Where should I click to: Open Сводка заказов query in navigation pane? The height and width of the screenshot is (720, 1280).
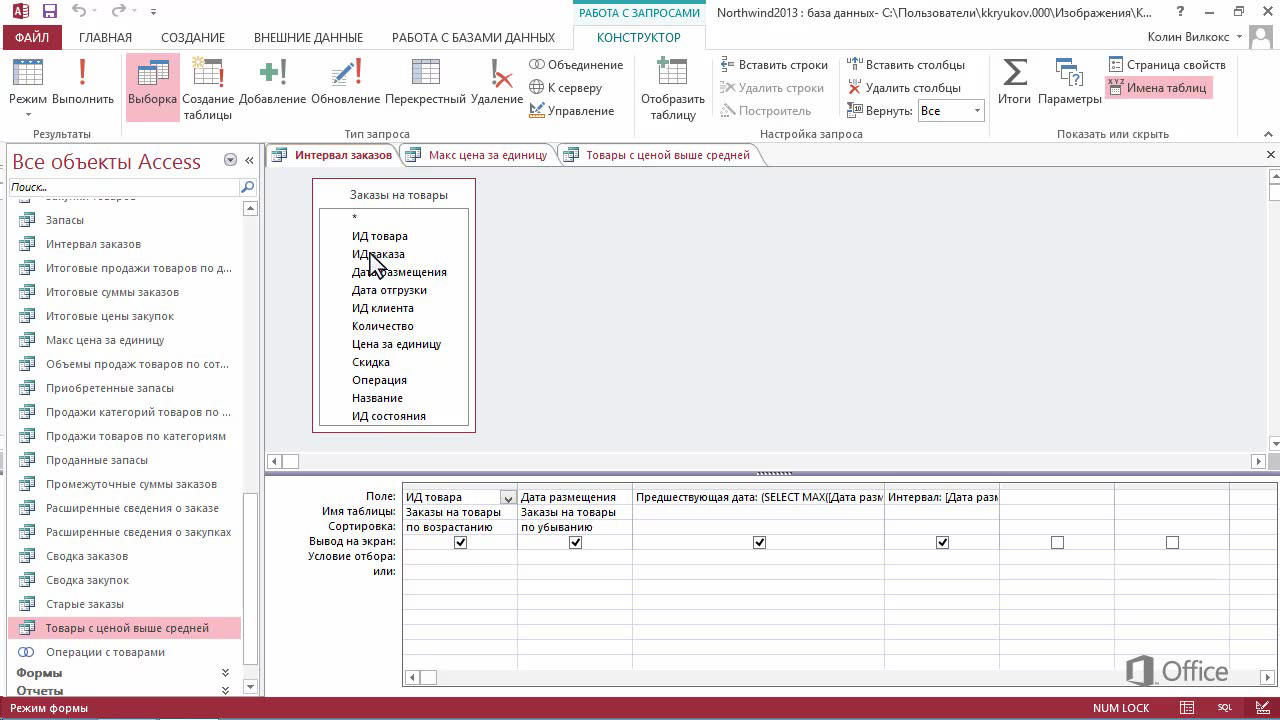point(86,556)
